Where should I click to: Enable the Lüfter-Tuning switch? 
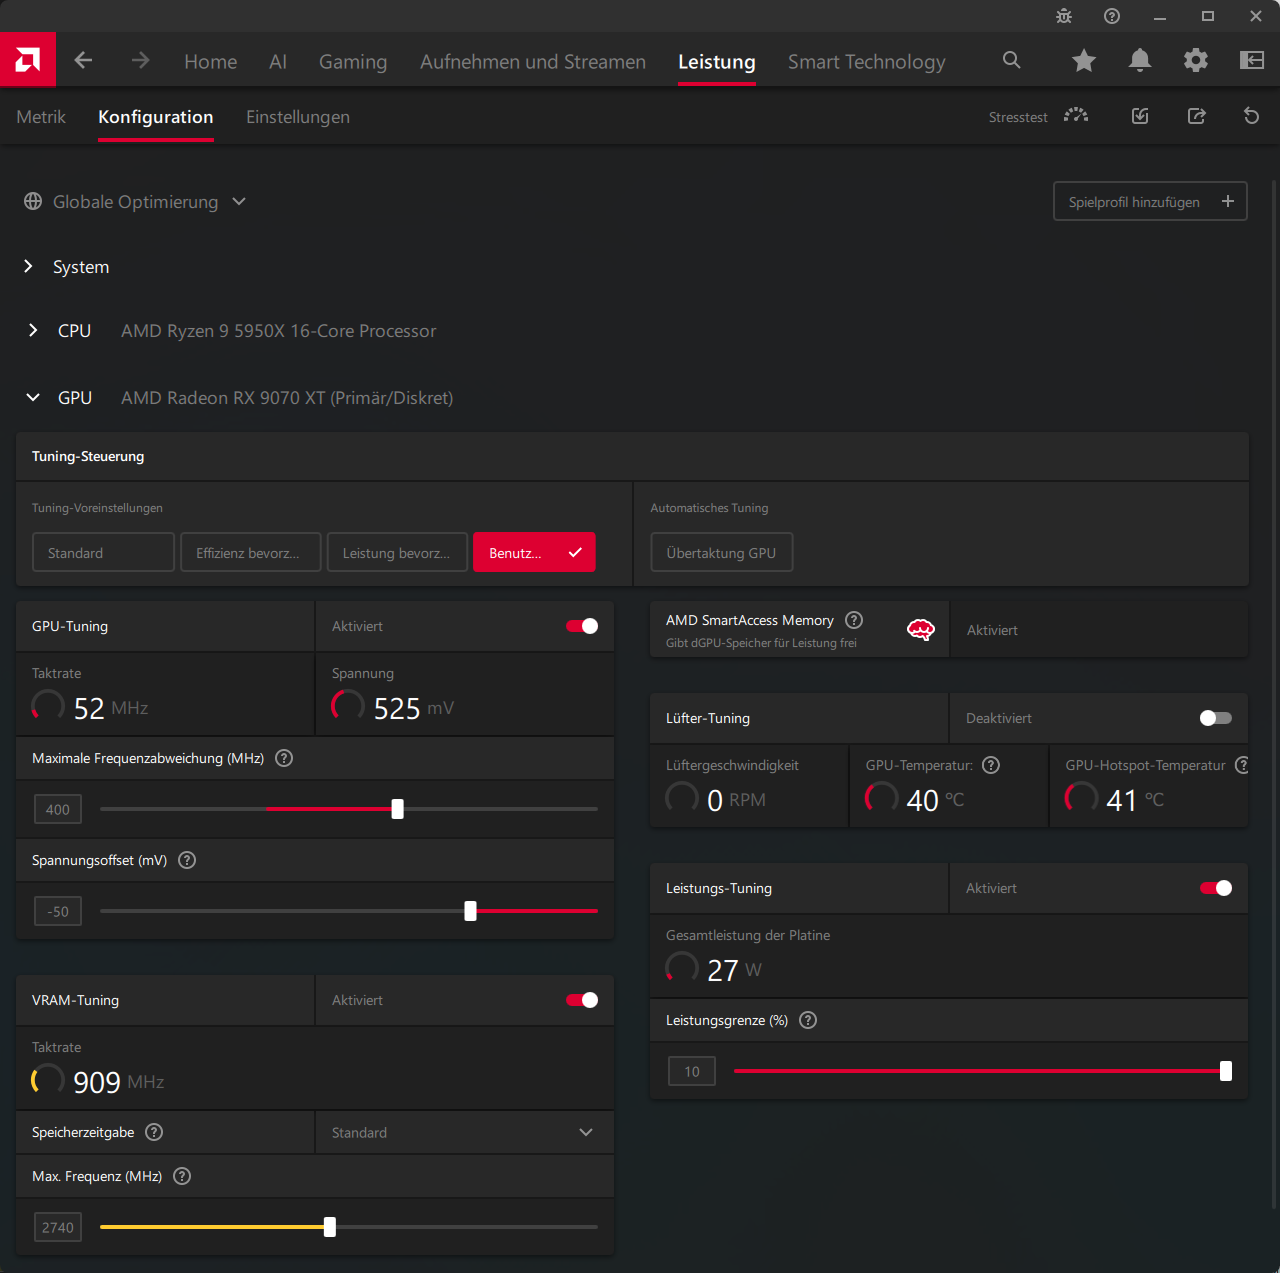[1216, 718]
